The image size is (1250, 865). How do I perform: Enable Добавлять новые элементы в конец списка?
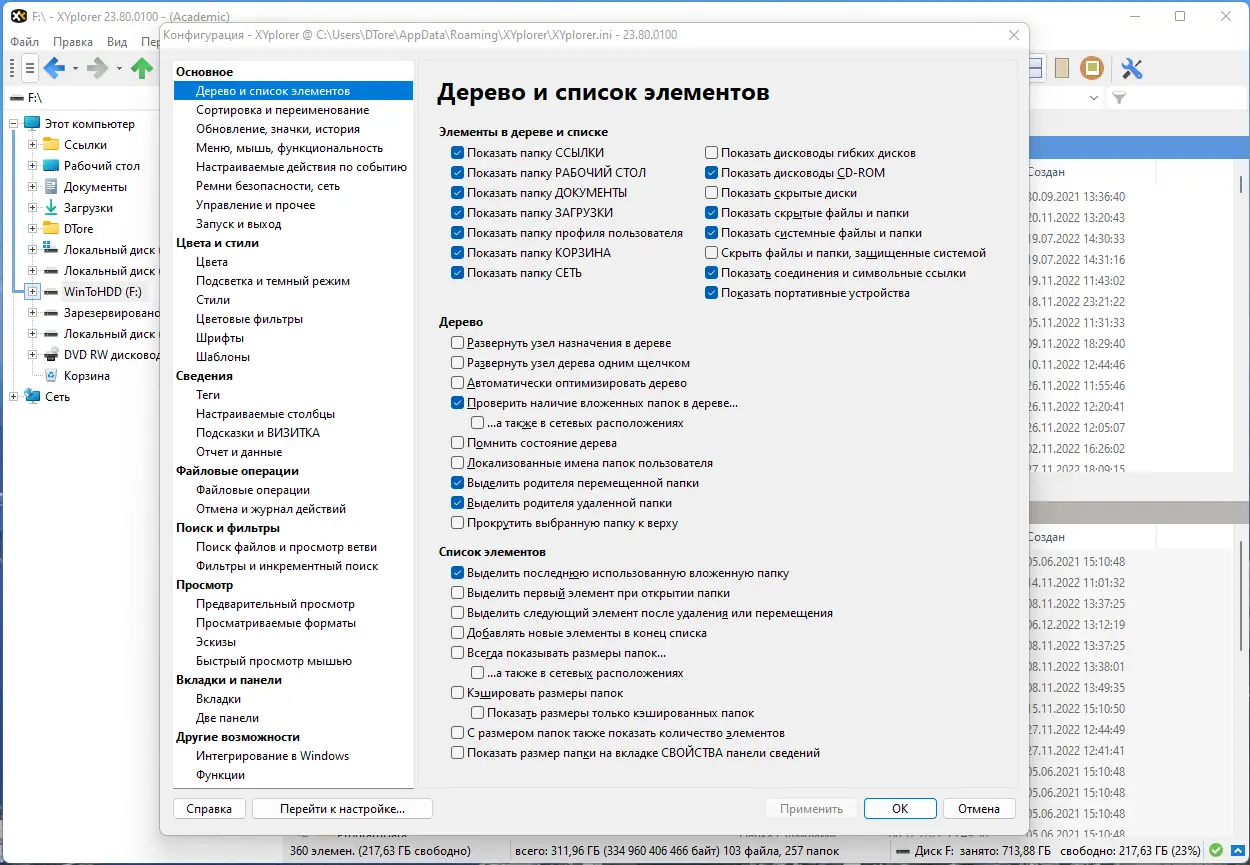[x=457, y=633]
